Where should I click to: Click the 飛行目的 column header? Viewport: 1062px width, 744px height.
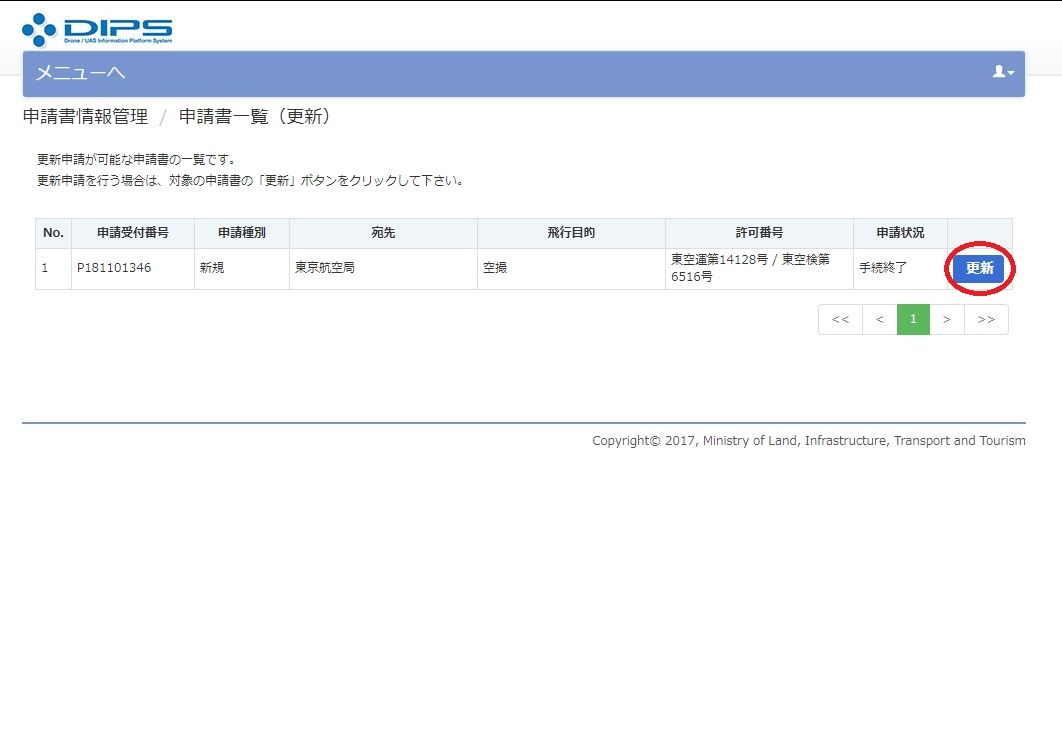coord(571,233)
